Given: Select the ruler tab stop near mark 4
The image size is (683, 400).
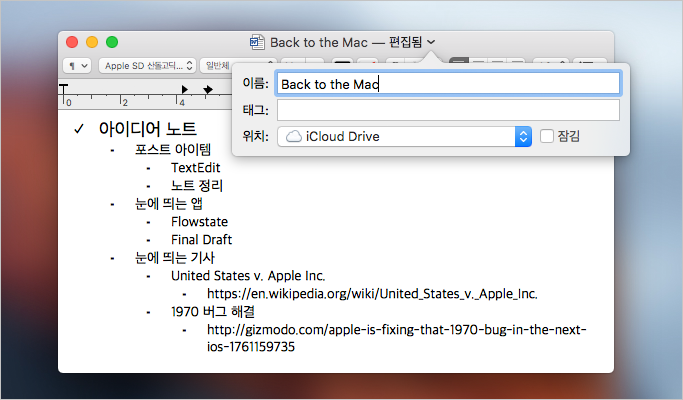Looking at the screenshot, I should click(x=185, y=89).
